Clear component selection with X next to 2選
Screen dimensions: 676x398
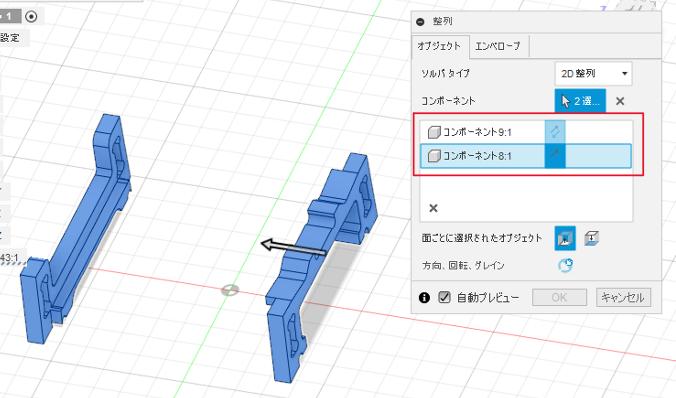[x=620, y=101]
